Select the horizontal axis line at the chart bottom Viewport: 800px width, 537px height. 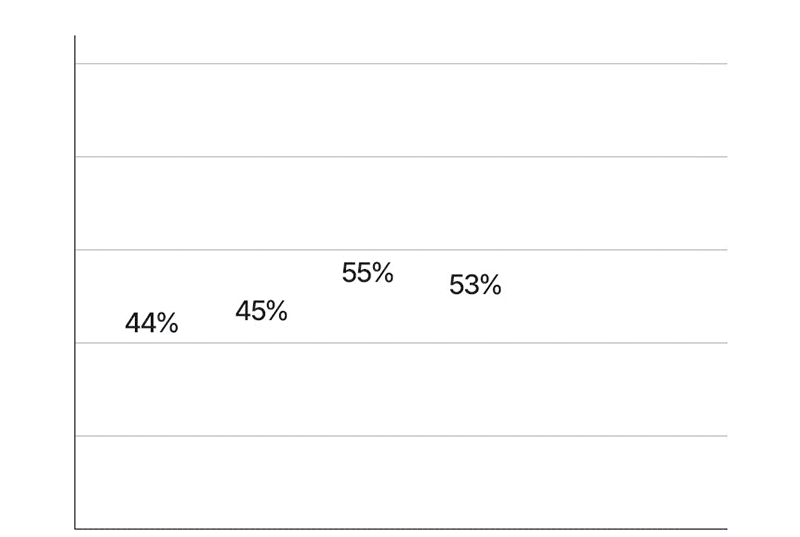point(400,528)
